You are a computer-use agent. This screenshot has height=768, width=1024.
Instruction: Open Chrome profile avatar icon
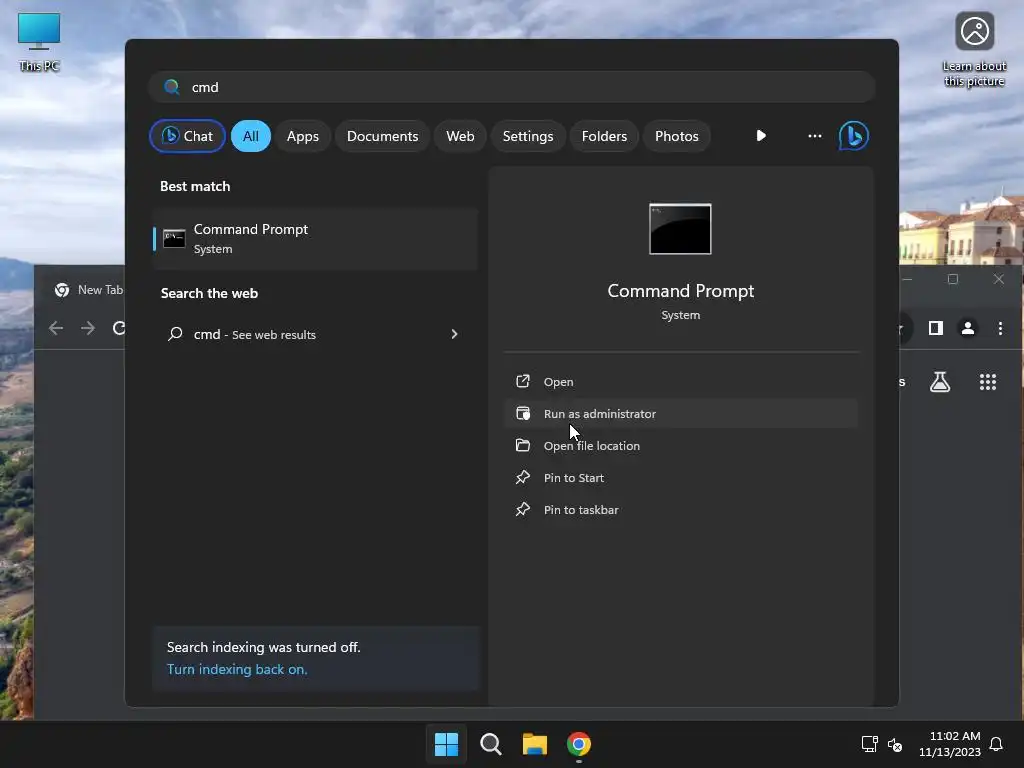tap(968, 328)
